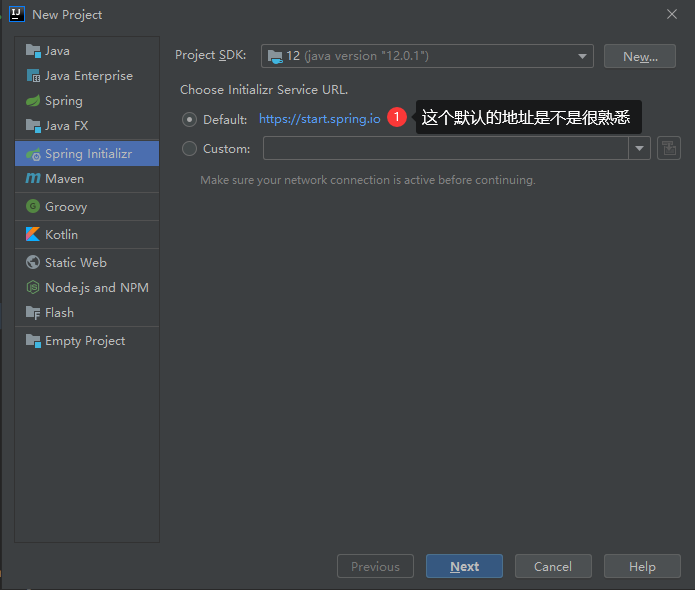Screen dimensions: 695x590
Task: Select the Flash folder icon
Action: tap(33, 313)
